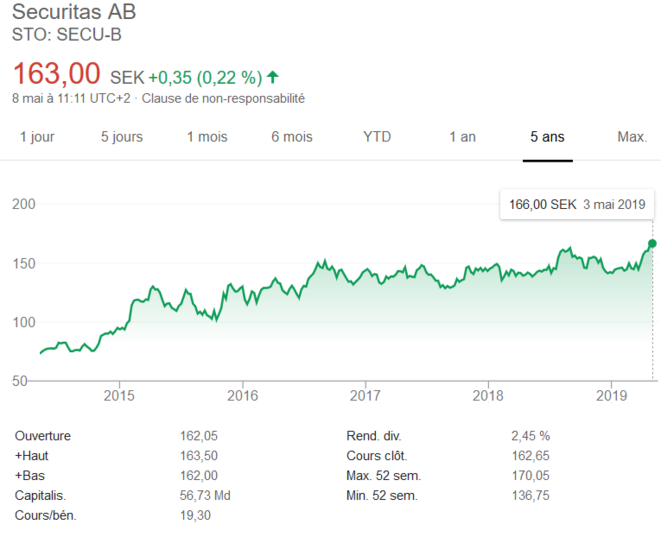Click the 'Max. 52 sem.' label
The height and width of the screenshot is (537, 661).
(x=384, y=475)
